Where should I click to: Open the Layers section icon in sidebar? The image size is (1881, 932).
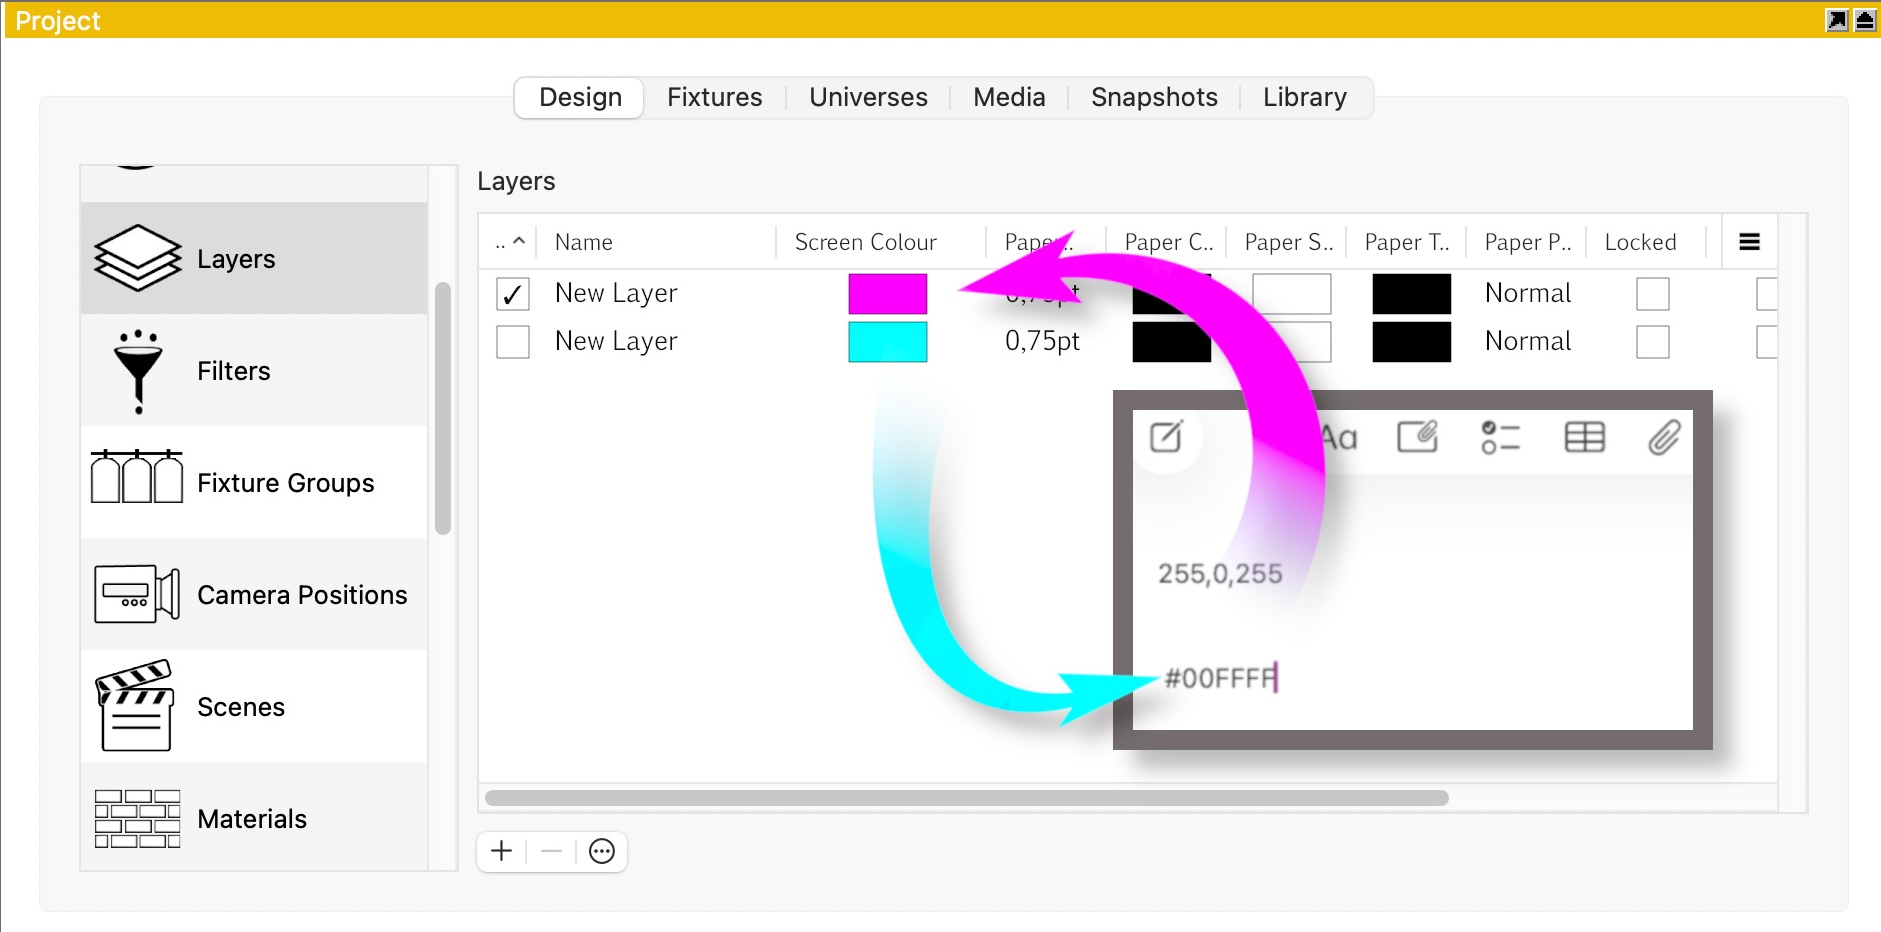(x=138, y=258)
